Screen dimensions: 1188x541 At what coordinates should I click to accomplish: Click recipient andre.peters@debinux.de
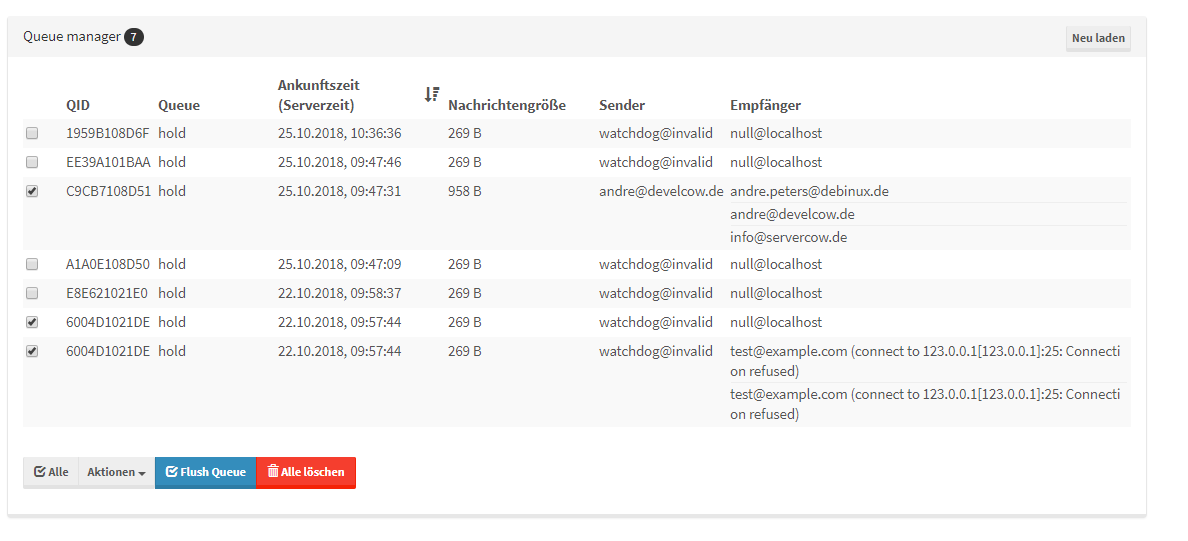point(809,192)
